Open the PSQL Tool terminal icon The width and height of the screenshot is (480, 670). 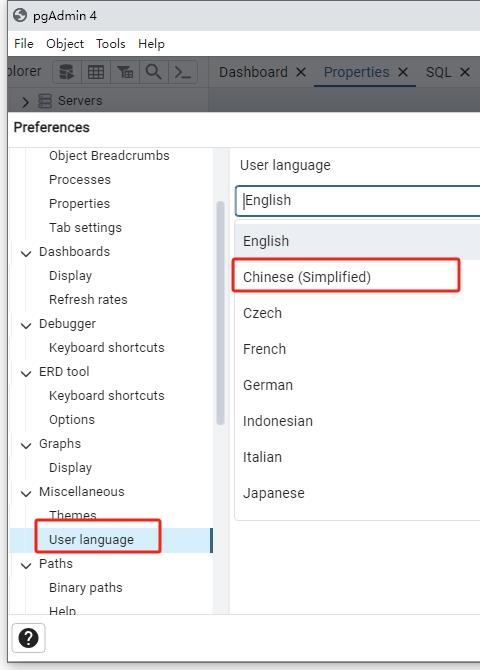click(183, 72)
